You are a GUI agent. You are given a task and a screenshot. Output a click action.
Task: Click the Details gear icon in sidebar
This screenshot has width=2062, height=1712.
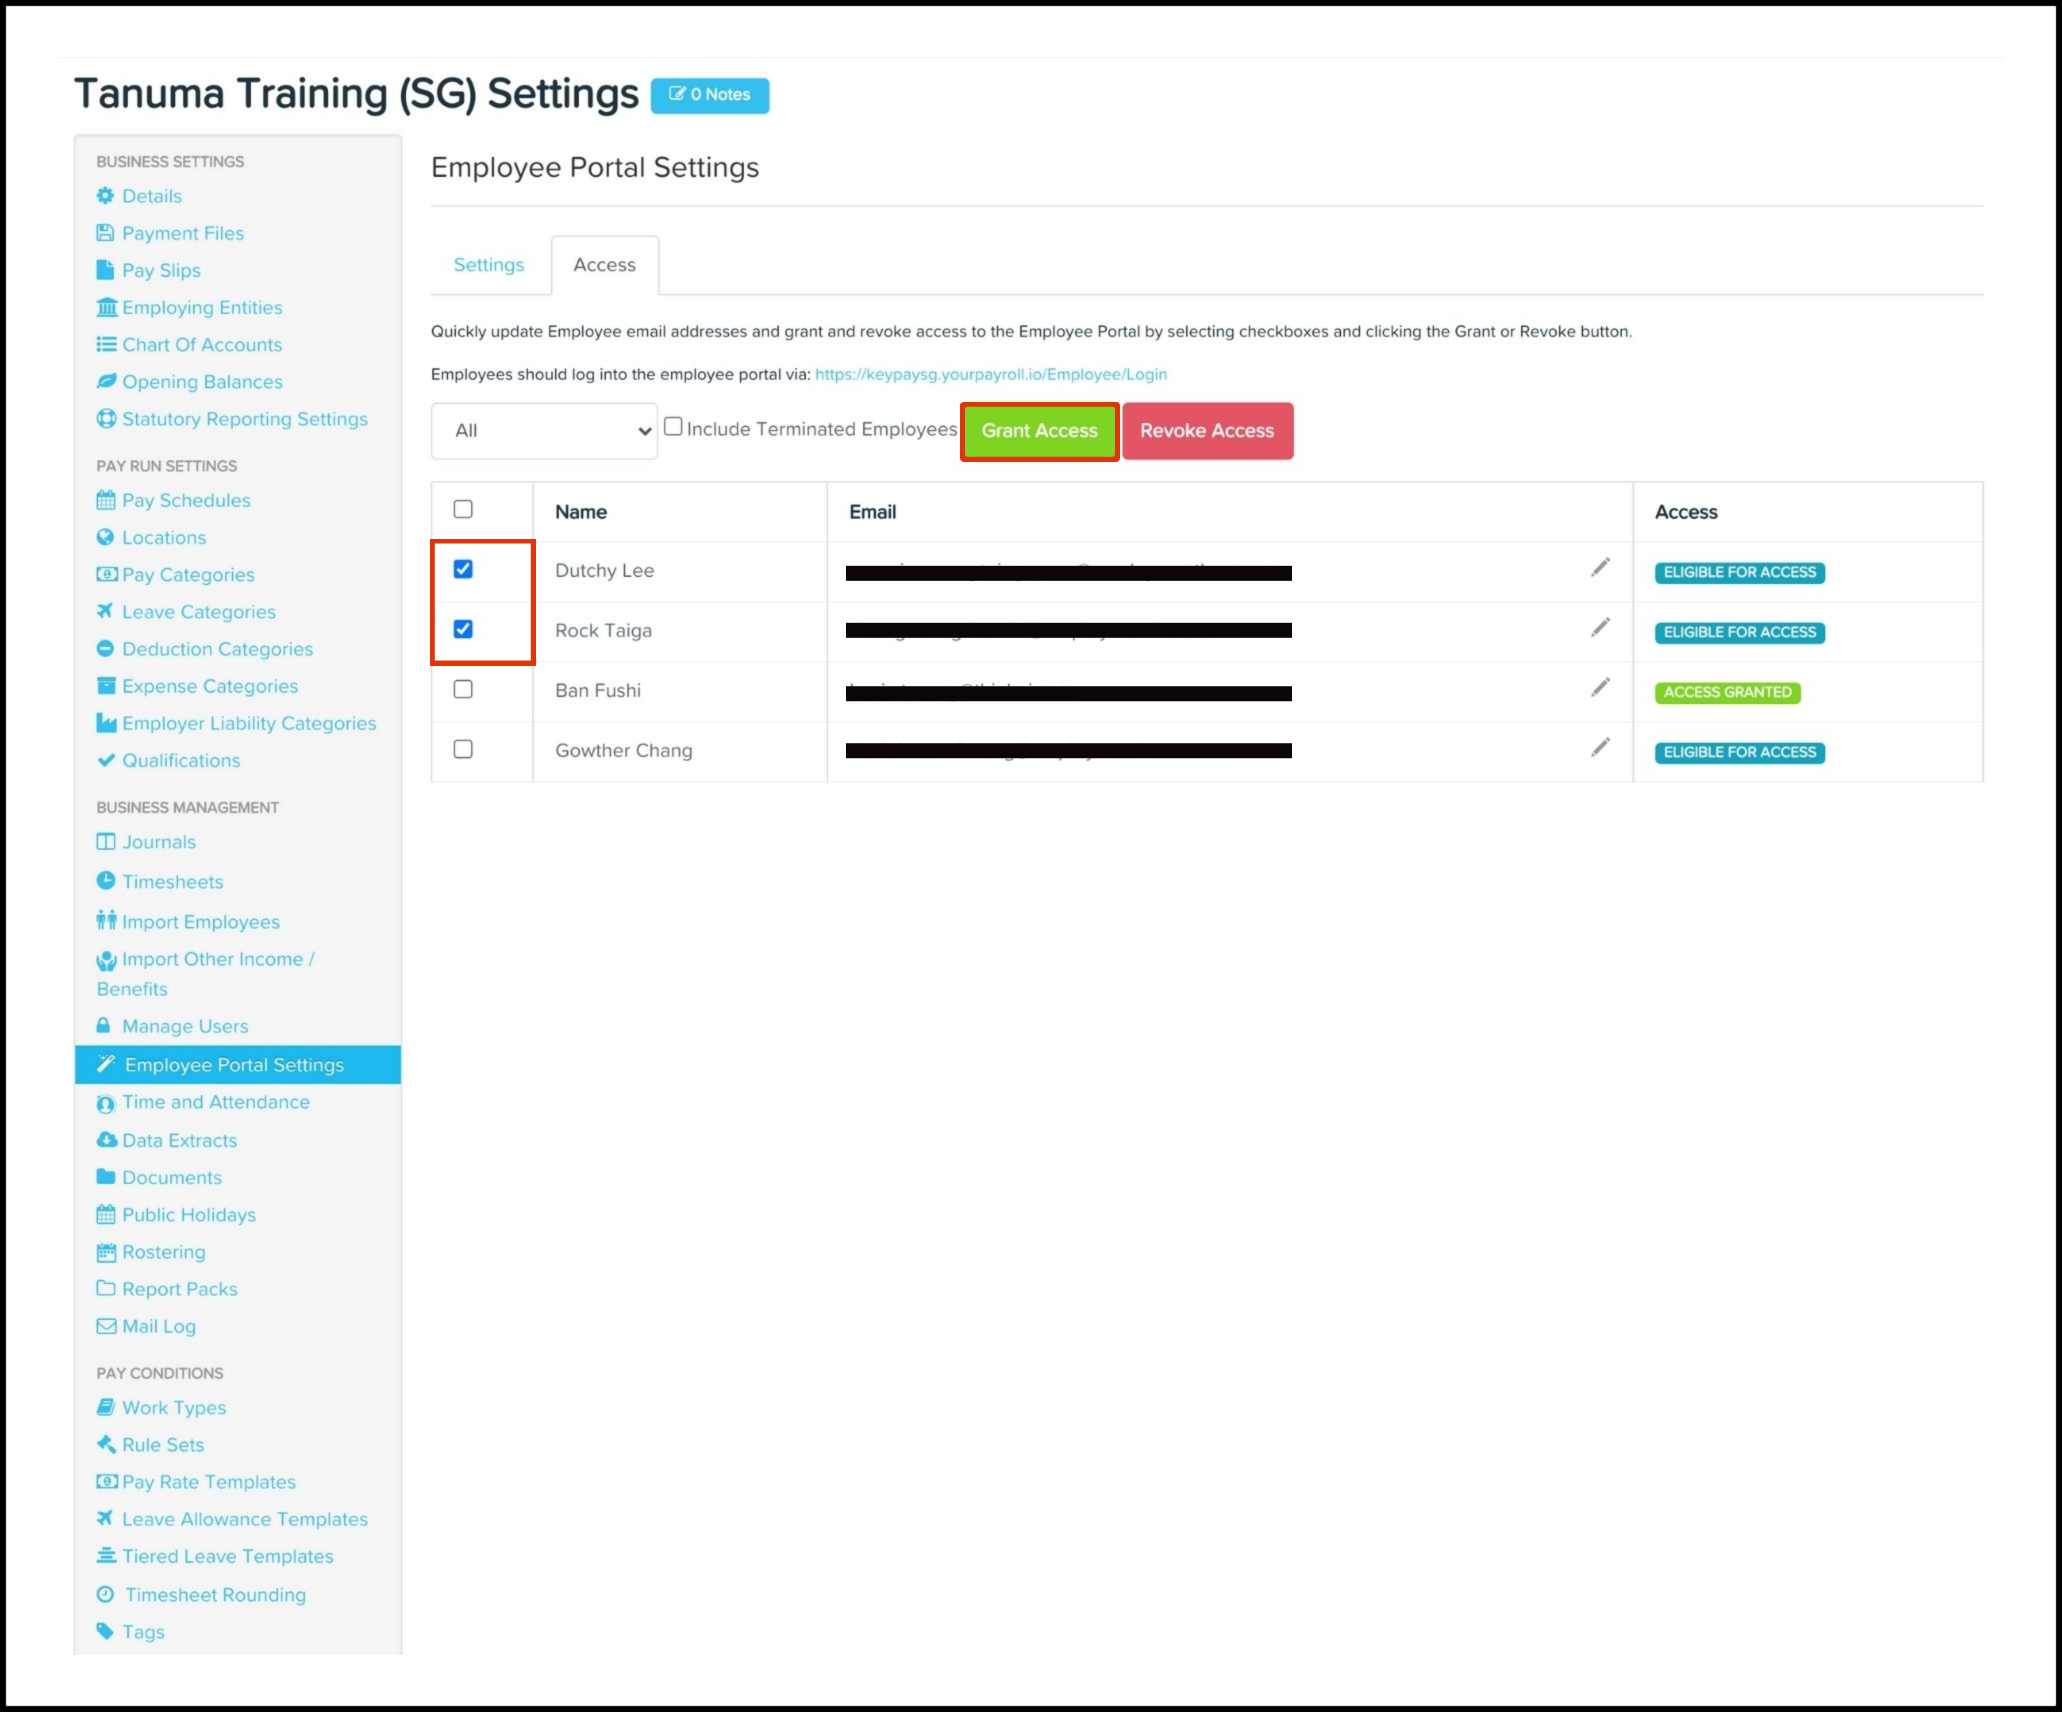[x=105, y=196]
